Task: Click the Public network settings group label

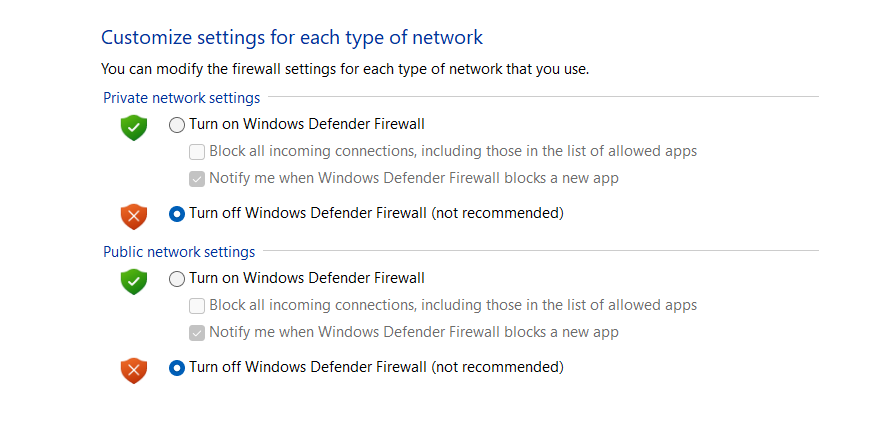Action: tap(179, 252)
